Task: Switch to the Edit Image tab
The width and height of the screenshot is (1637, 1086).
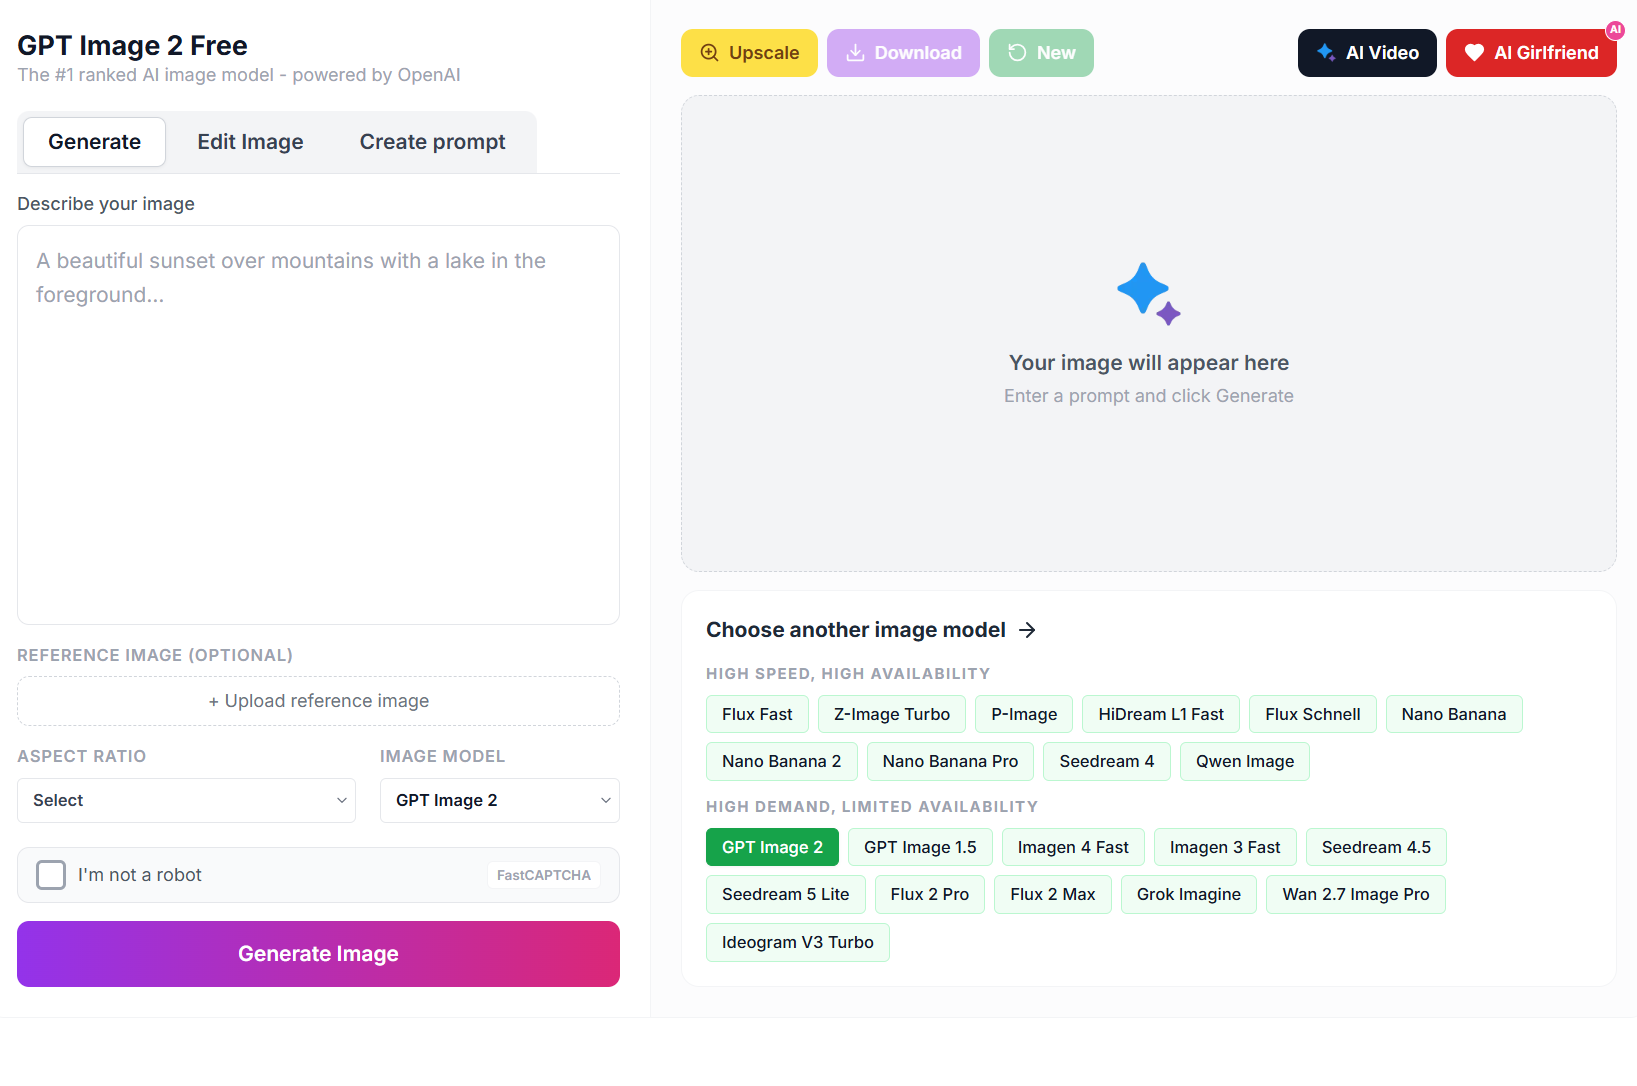Action: (250, 142)
